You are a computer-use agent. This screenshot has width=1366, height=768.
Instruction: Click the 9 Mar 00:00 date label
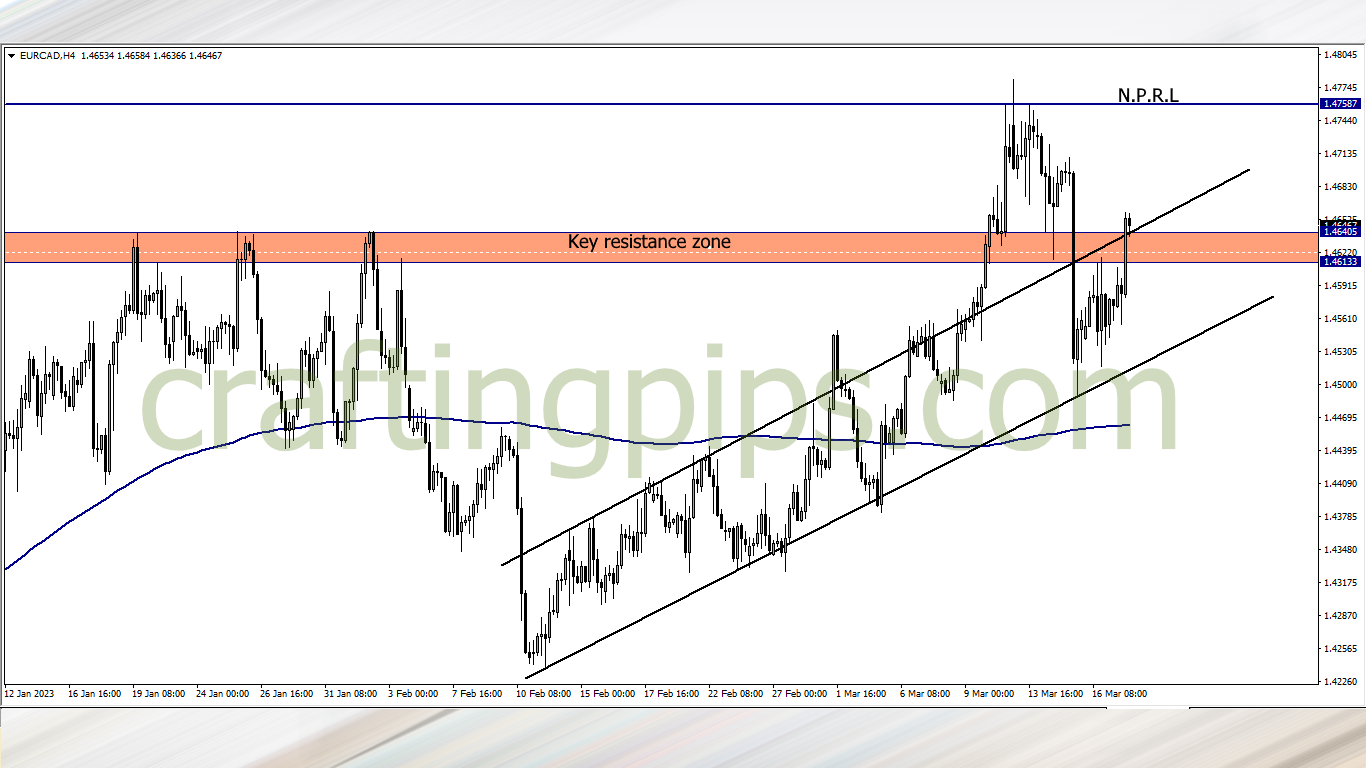tap(990, 693)
